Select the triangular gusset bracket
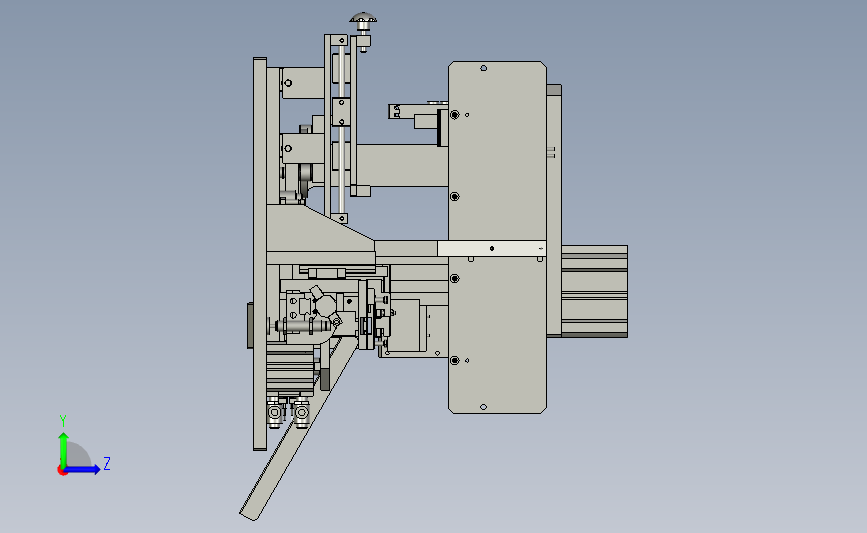This screenshot has width=867, height=533. pyautogui.click(x=320, y=229)
